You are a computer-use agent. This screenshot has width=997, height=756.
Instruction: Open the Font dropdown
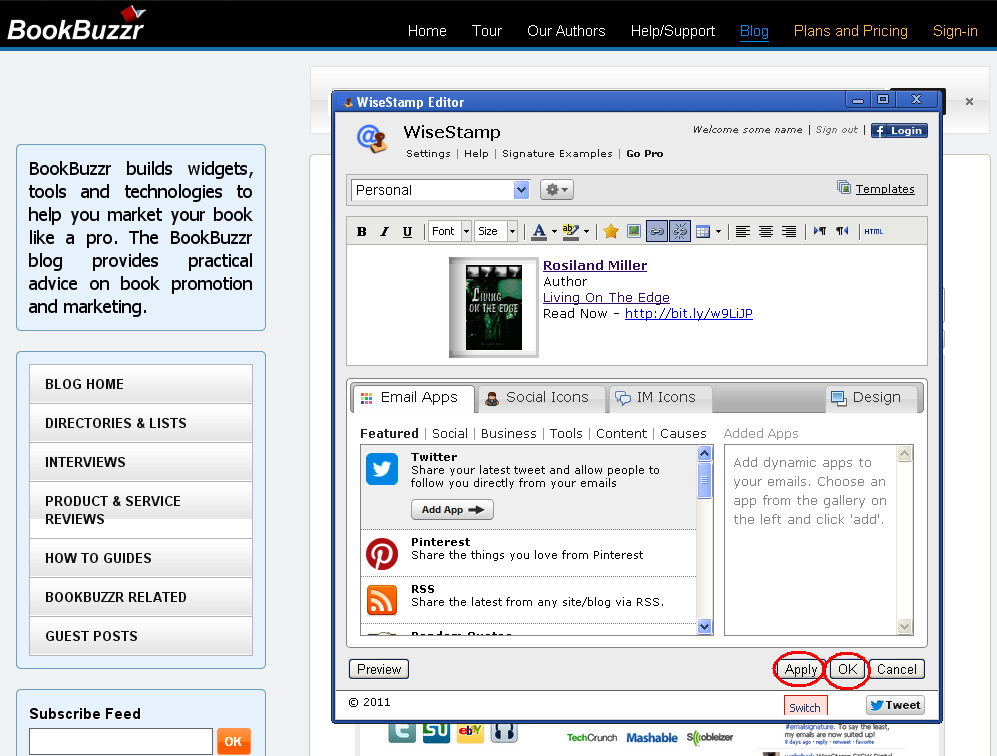tap(449, 232)
